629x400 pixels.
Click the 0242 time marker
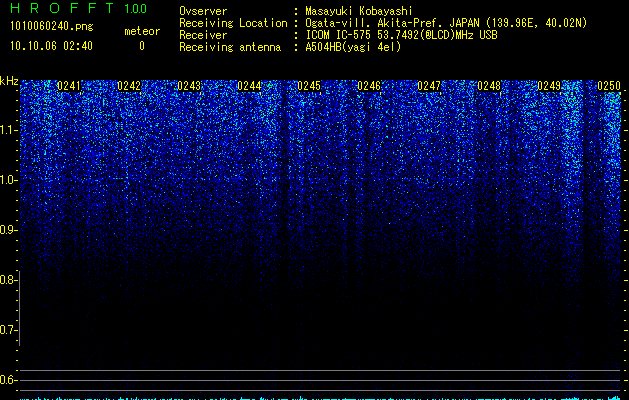tap(129, 86)
